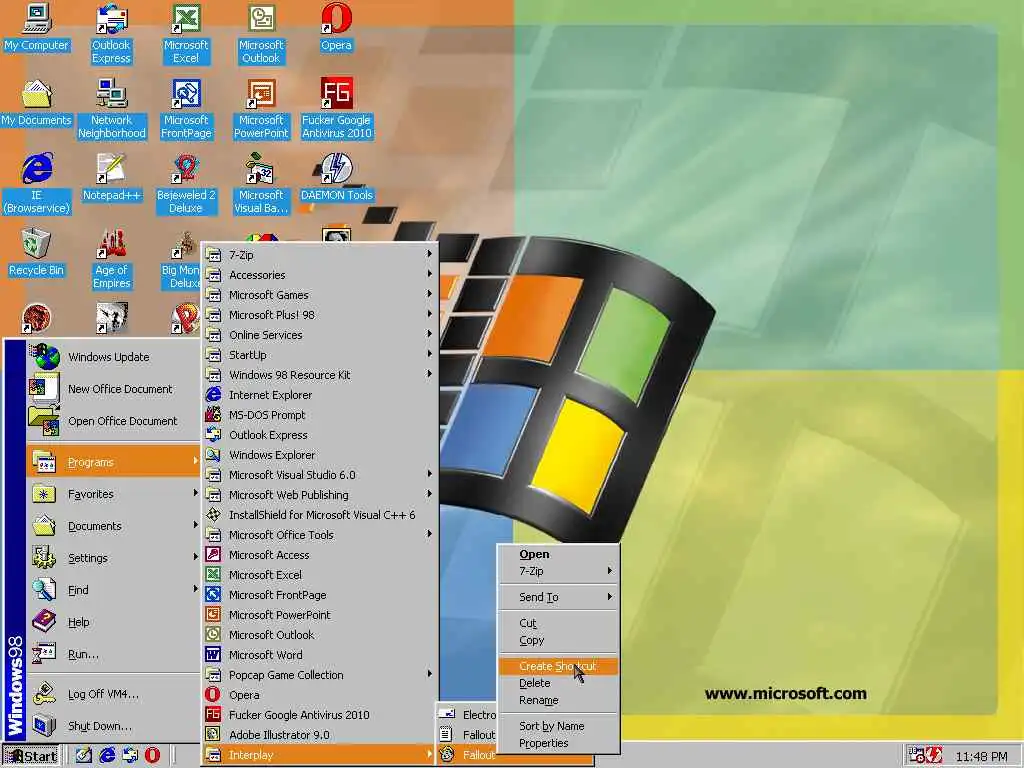The height and width of the screenshot is (768, 1024).
Task: Select the My Documents desktop icon
Action: 37,103
